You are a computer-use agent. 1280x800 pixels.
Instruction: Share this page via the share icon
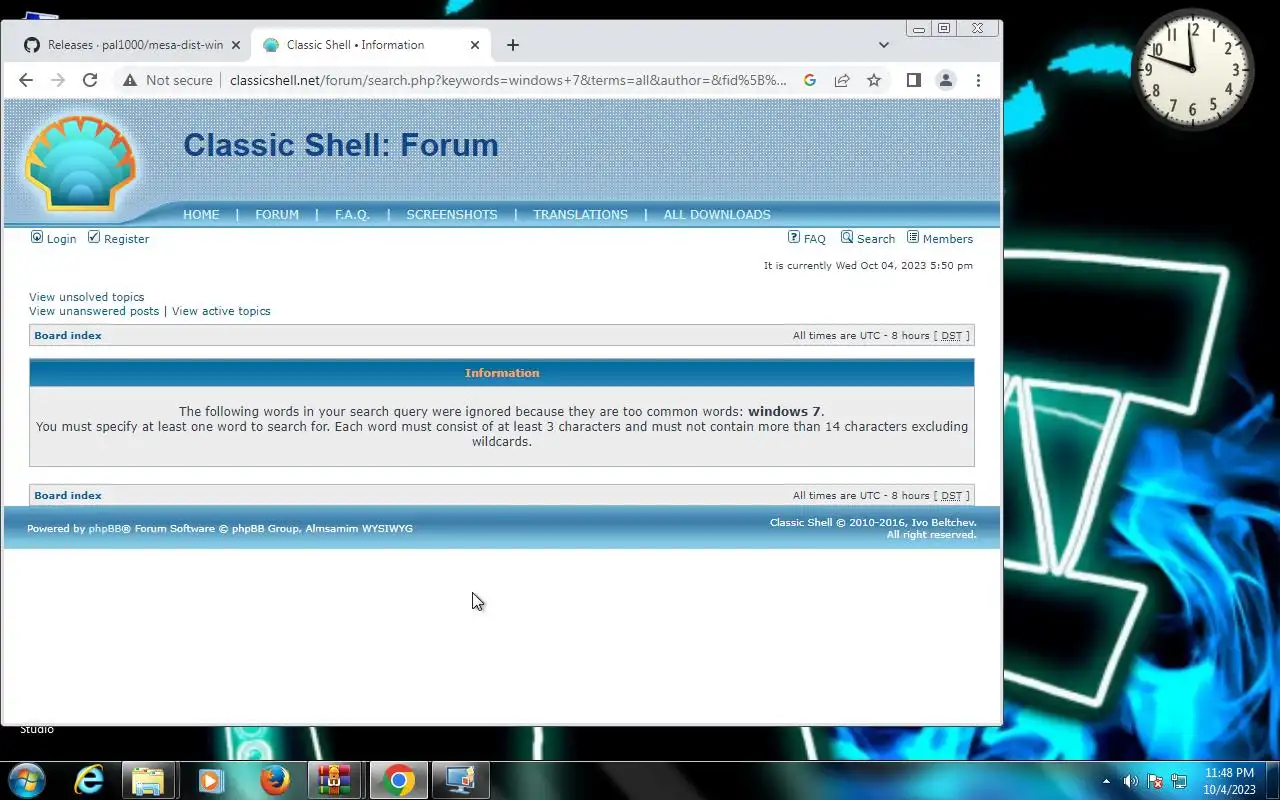tap(842, 80)
